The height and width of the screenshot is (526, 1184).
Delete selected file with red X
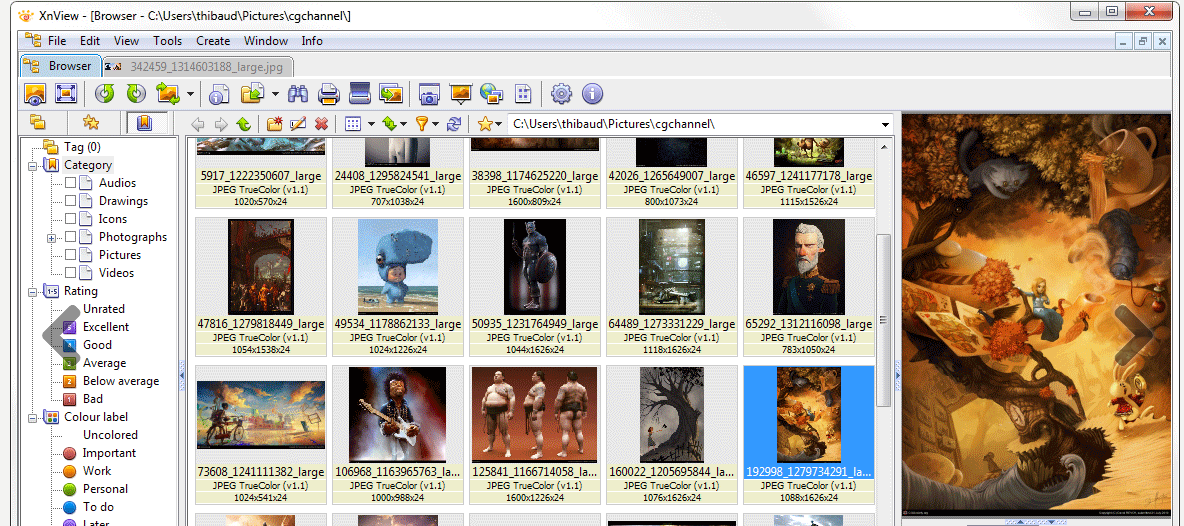click(321, 125)
